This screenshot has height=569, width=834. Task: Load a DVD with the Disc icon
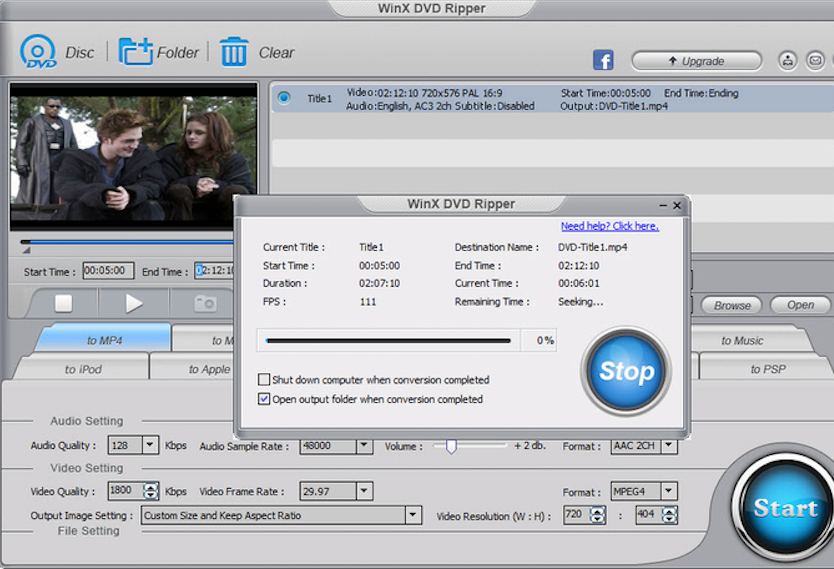tap(38, 52)
